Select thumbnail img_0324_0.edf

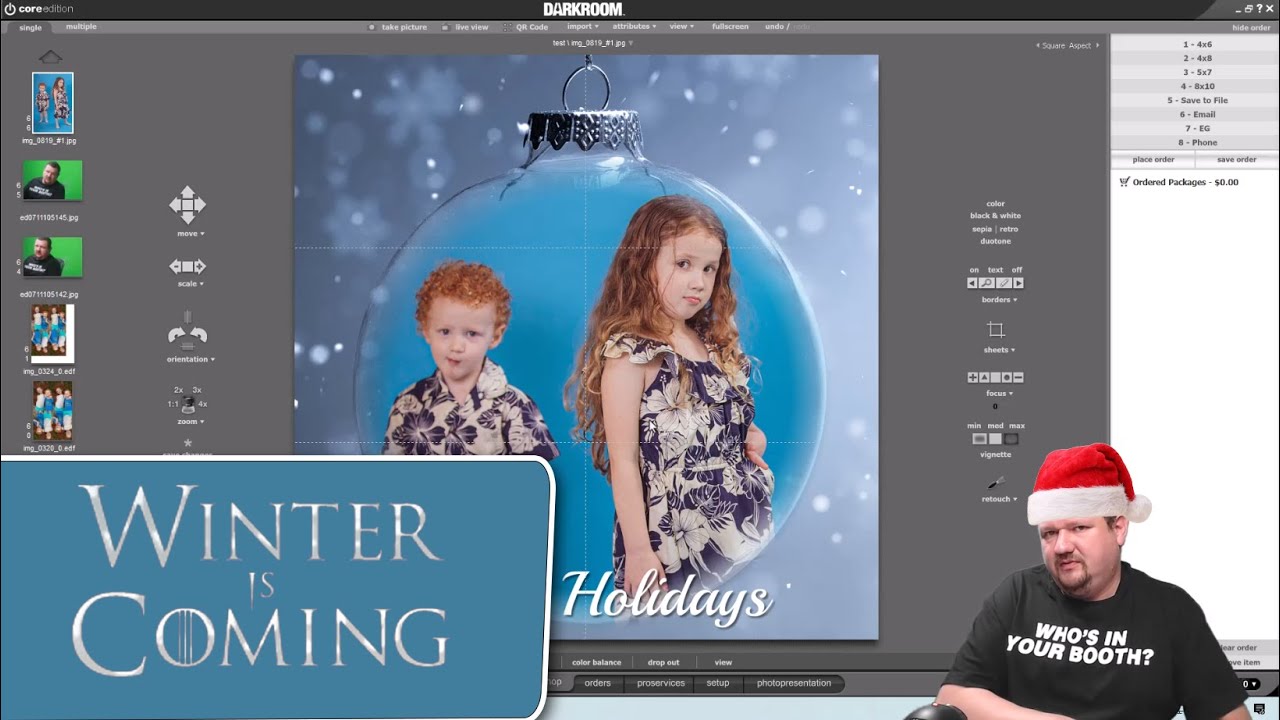click(52, 334)
